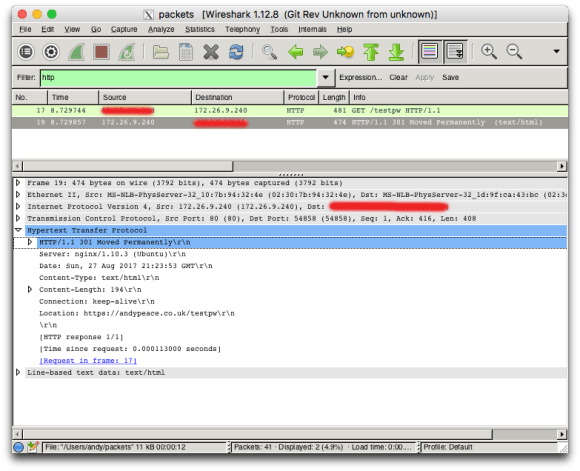The width and height of the screenshot is (580, 471).
Task: Restart the current capture icon
Action: [127, 51]
